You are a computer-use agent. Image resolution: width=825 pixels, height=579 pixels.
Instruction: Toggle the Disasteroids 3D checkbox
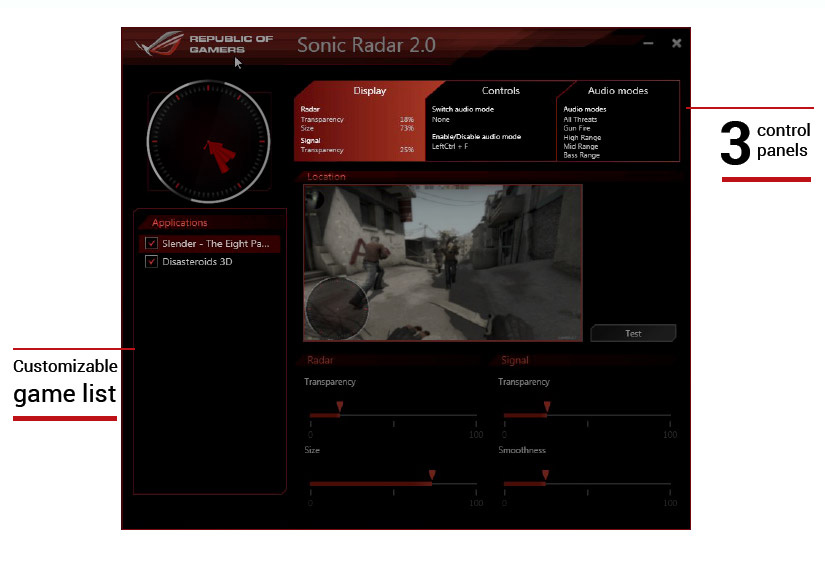coord(152,262)
